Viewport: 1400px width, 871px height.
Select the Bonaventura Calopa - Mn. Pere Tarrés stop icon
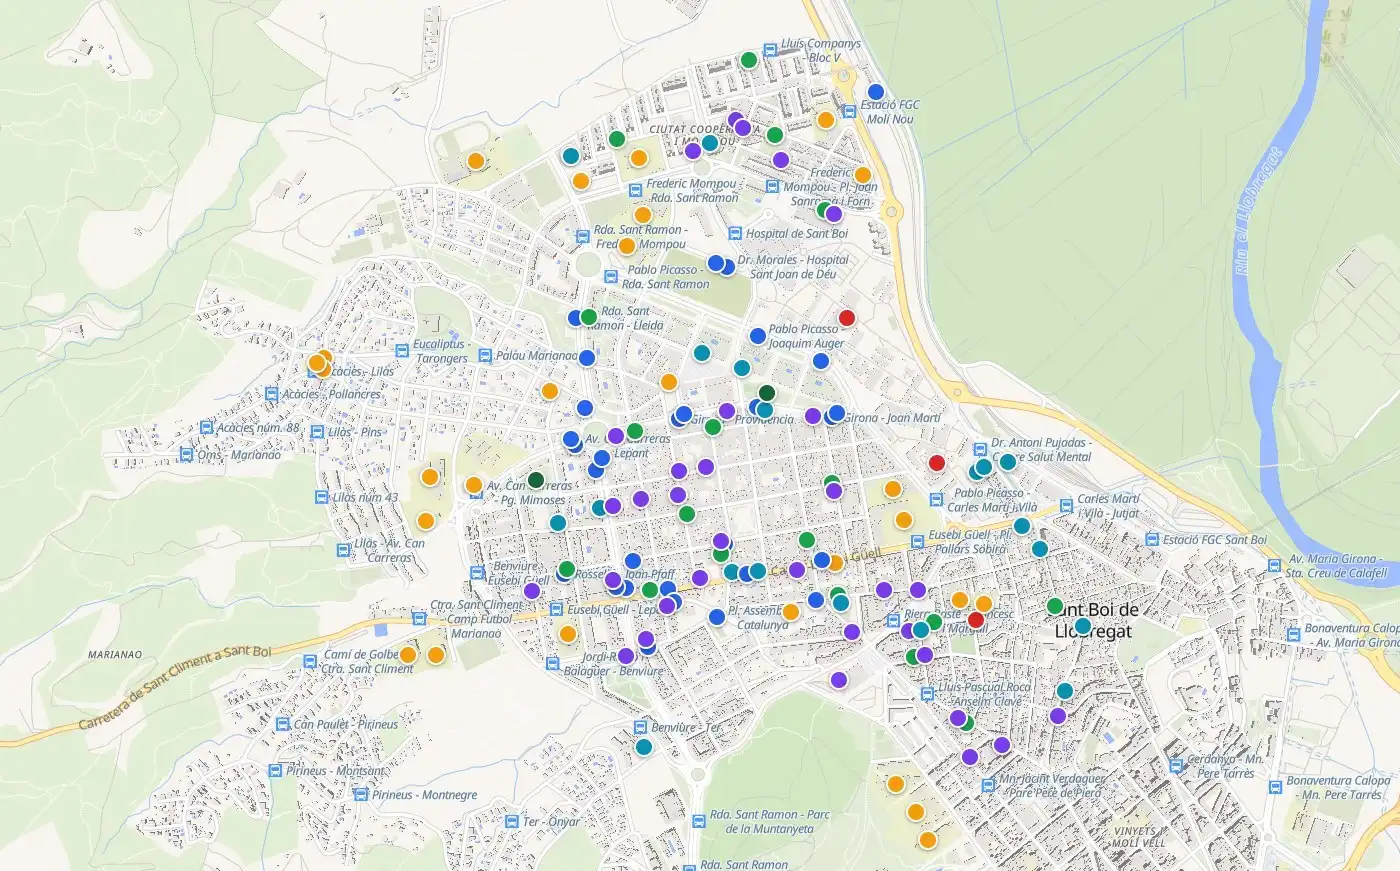coord(1275,788)
